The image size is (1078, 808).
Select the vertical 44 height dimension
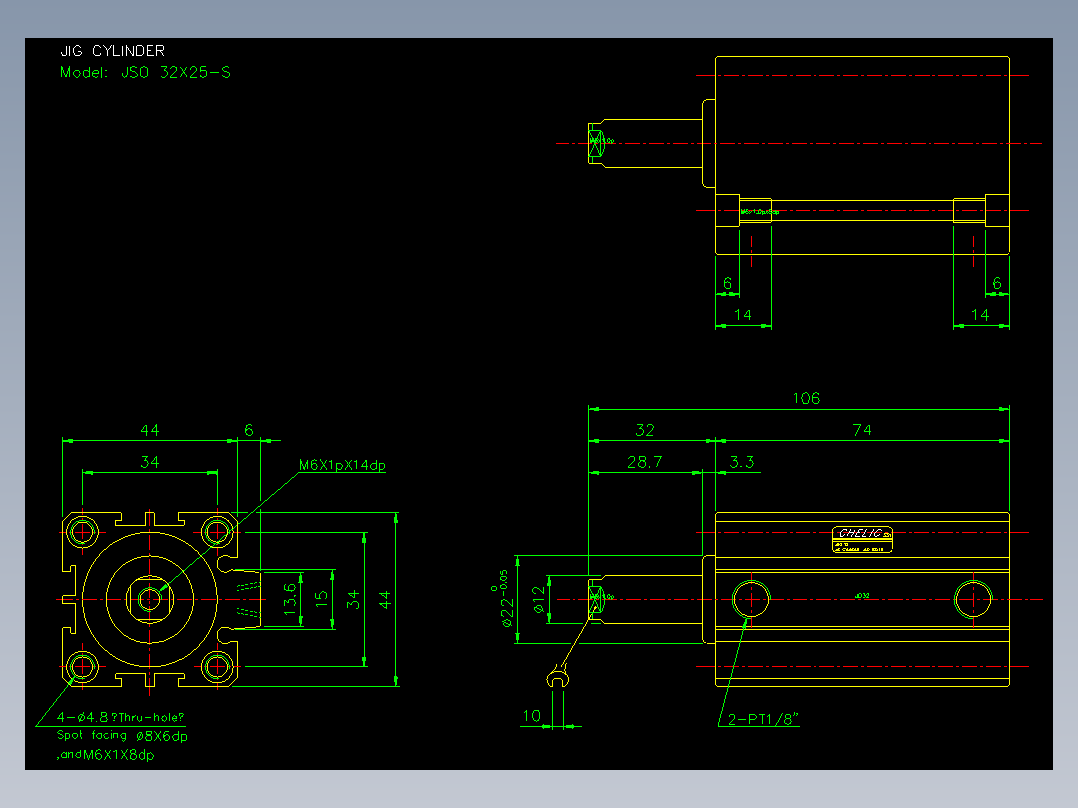click(385, 600)
